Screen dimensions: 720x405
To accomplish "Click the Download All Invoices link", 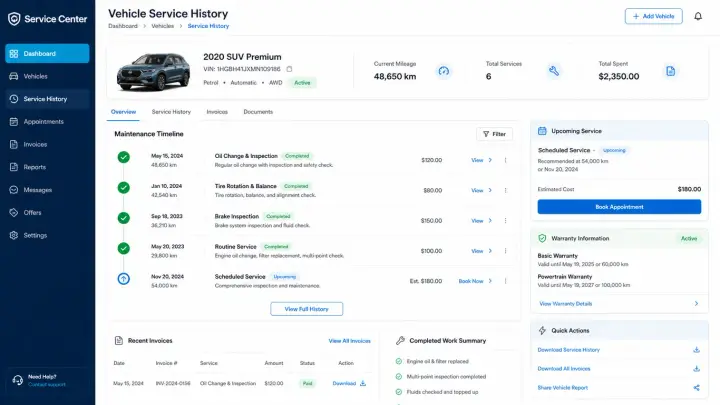I will pos(563,369).
